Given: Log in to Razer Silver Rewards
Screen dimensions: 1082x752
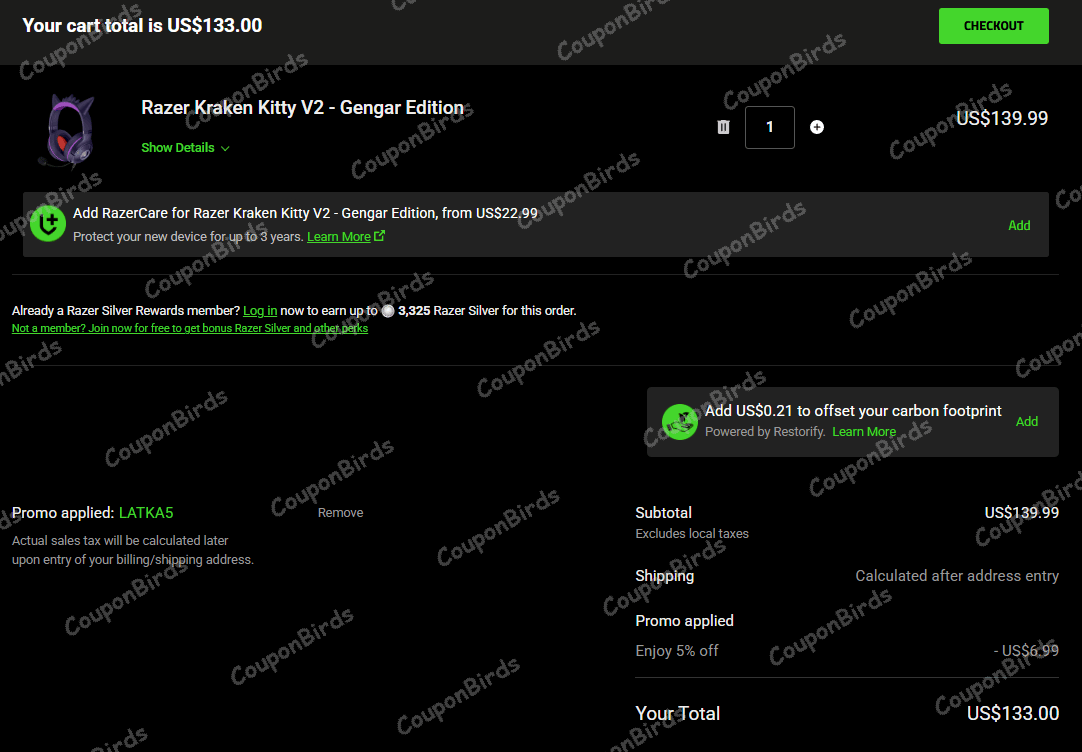Looking at the screenshot, I should tap(260, 310).
